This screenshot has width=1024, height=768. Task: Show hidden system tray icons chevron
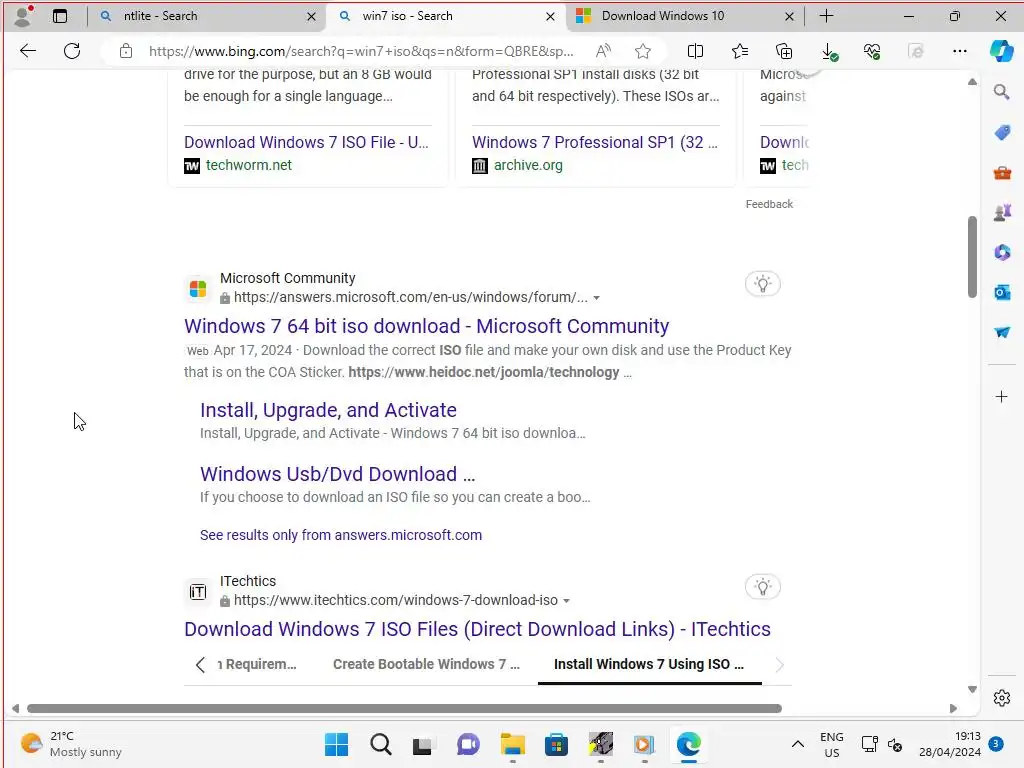click(x=797, y=744)
